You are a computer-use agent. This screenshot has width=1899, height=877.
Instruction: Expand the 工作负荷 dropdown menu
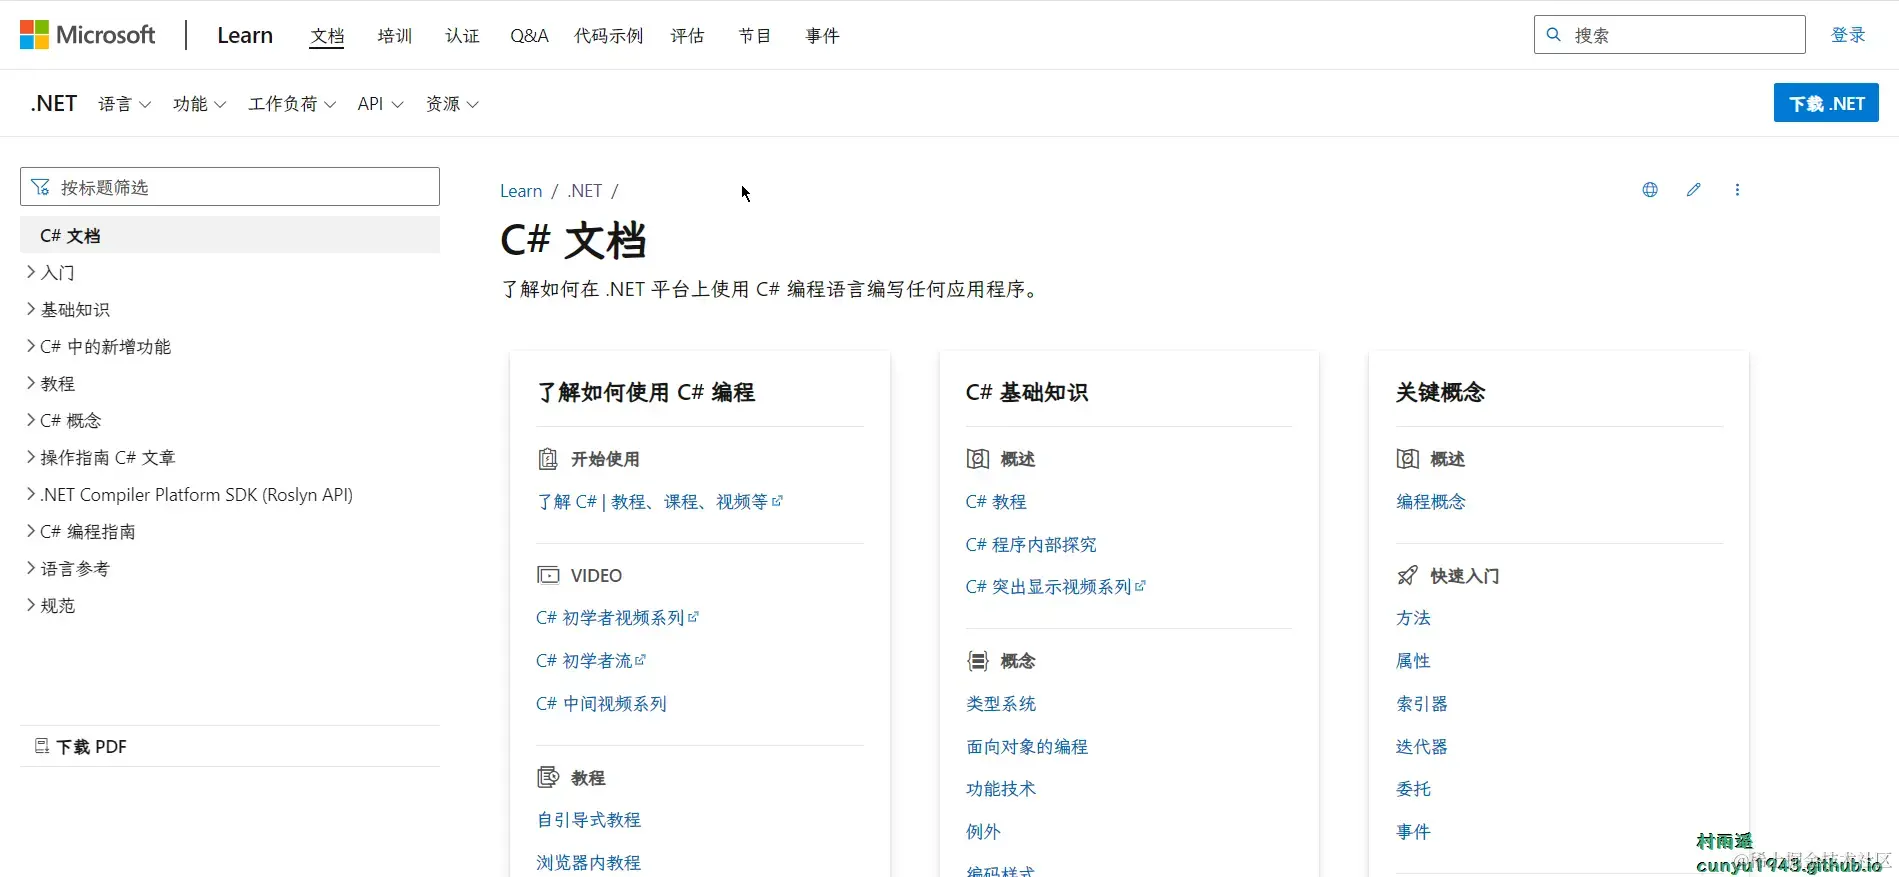(292, 104)
